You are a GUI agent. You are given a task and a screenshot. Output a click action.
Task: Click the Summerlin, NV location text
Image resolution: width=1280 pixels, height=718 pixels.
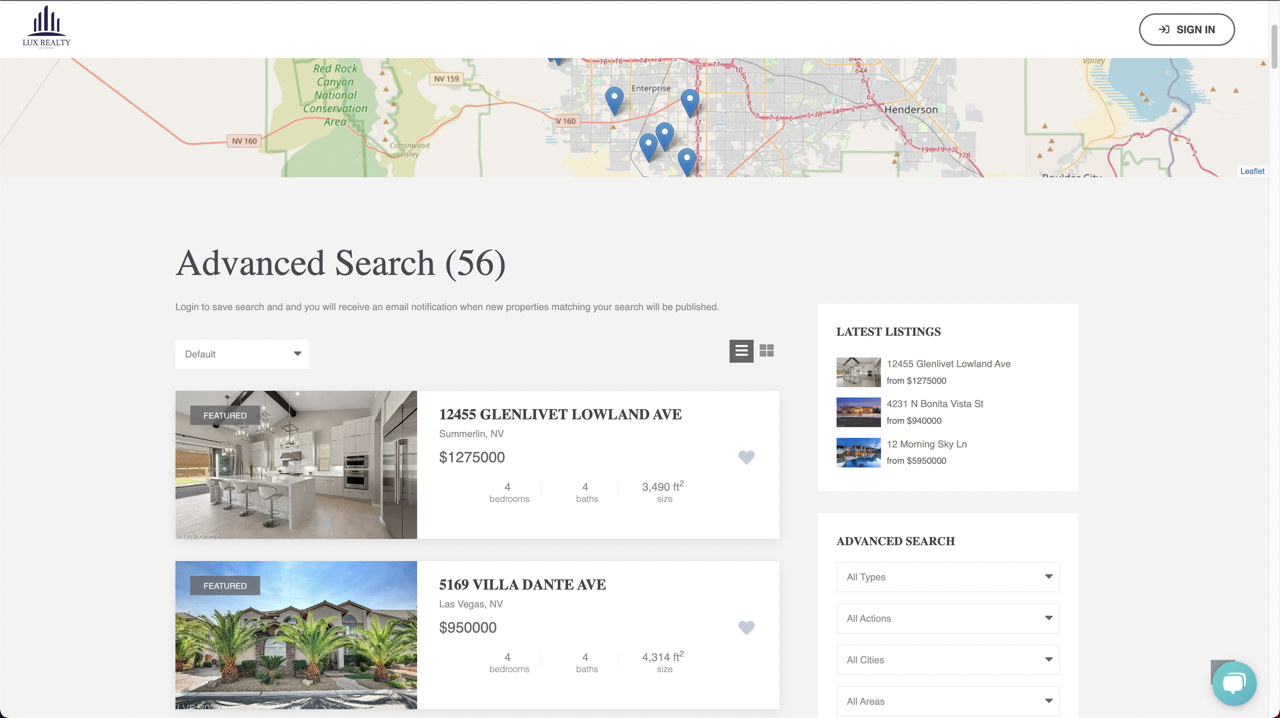point(471,434)
